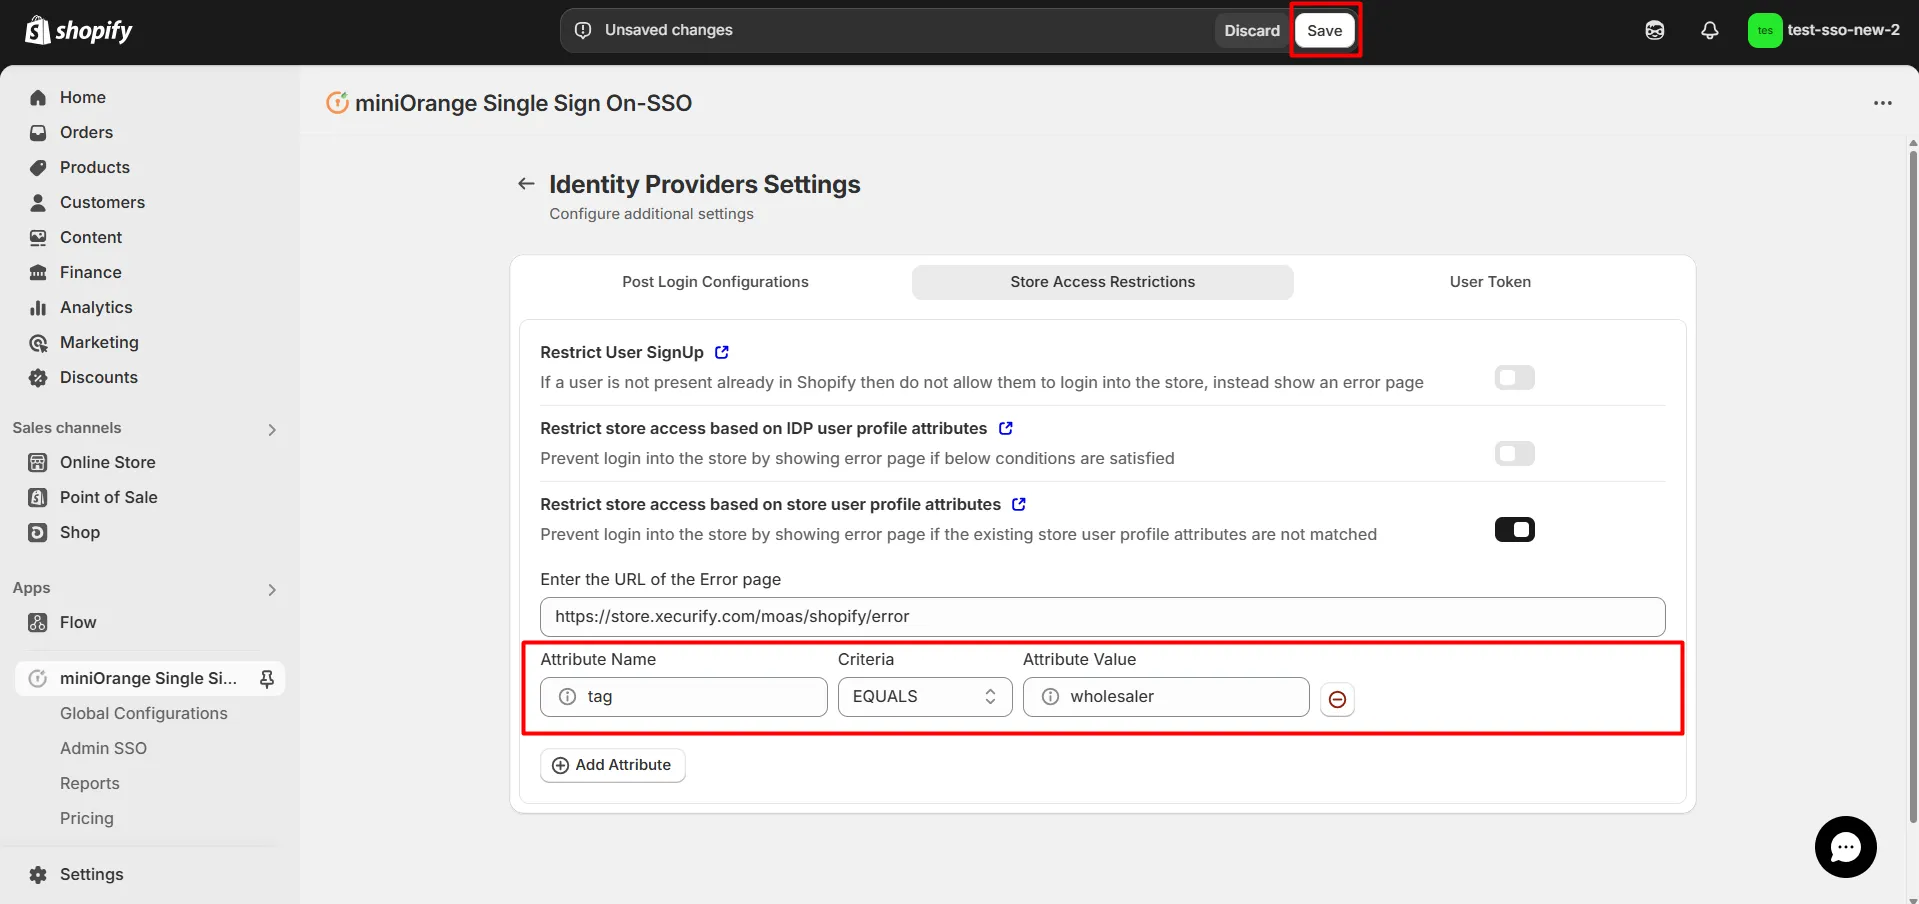This screenshot has height=904, width=1919.
Task: Open IDP user profile attributes external link icon
Action: (1006, 428)
